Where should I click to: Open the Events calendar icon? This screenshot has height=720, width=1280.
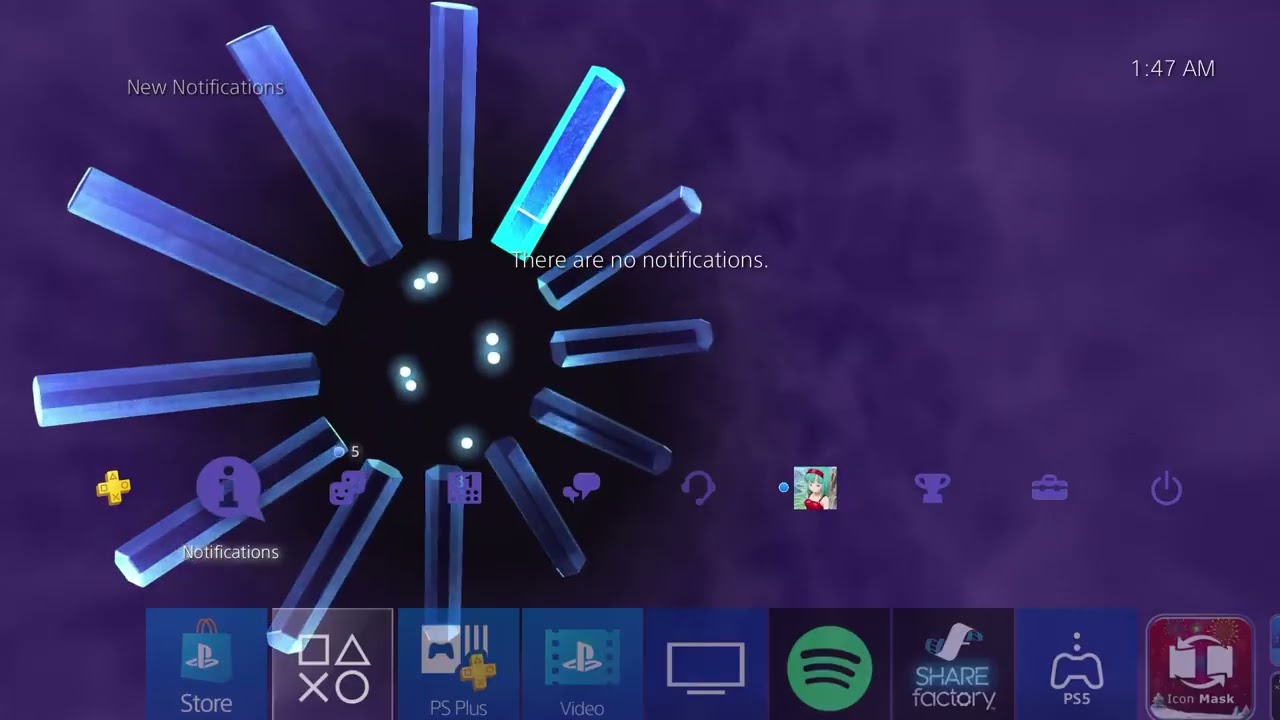[x=464, y=488]
